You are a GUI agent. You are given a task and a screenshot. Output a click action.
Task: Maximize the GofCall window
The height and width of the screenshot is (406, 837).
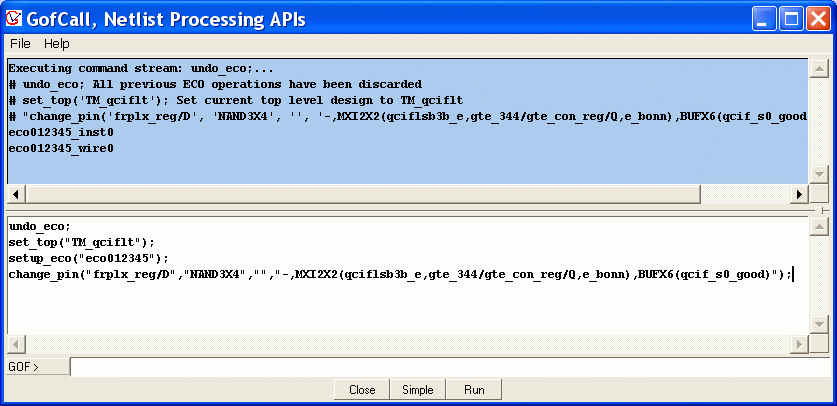792,19
